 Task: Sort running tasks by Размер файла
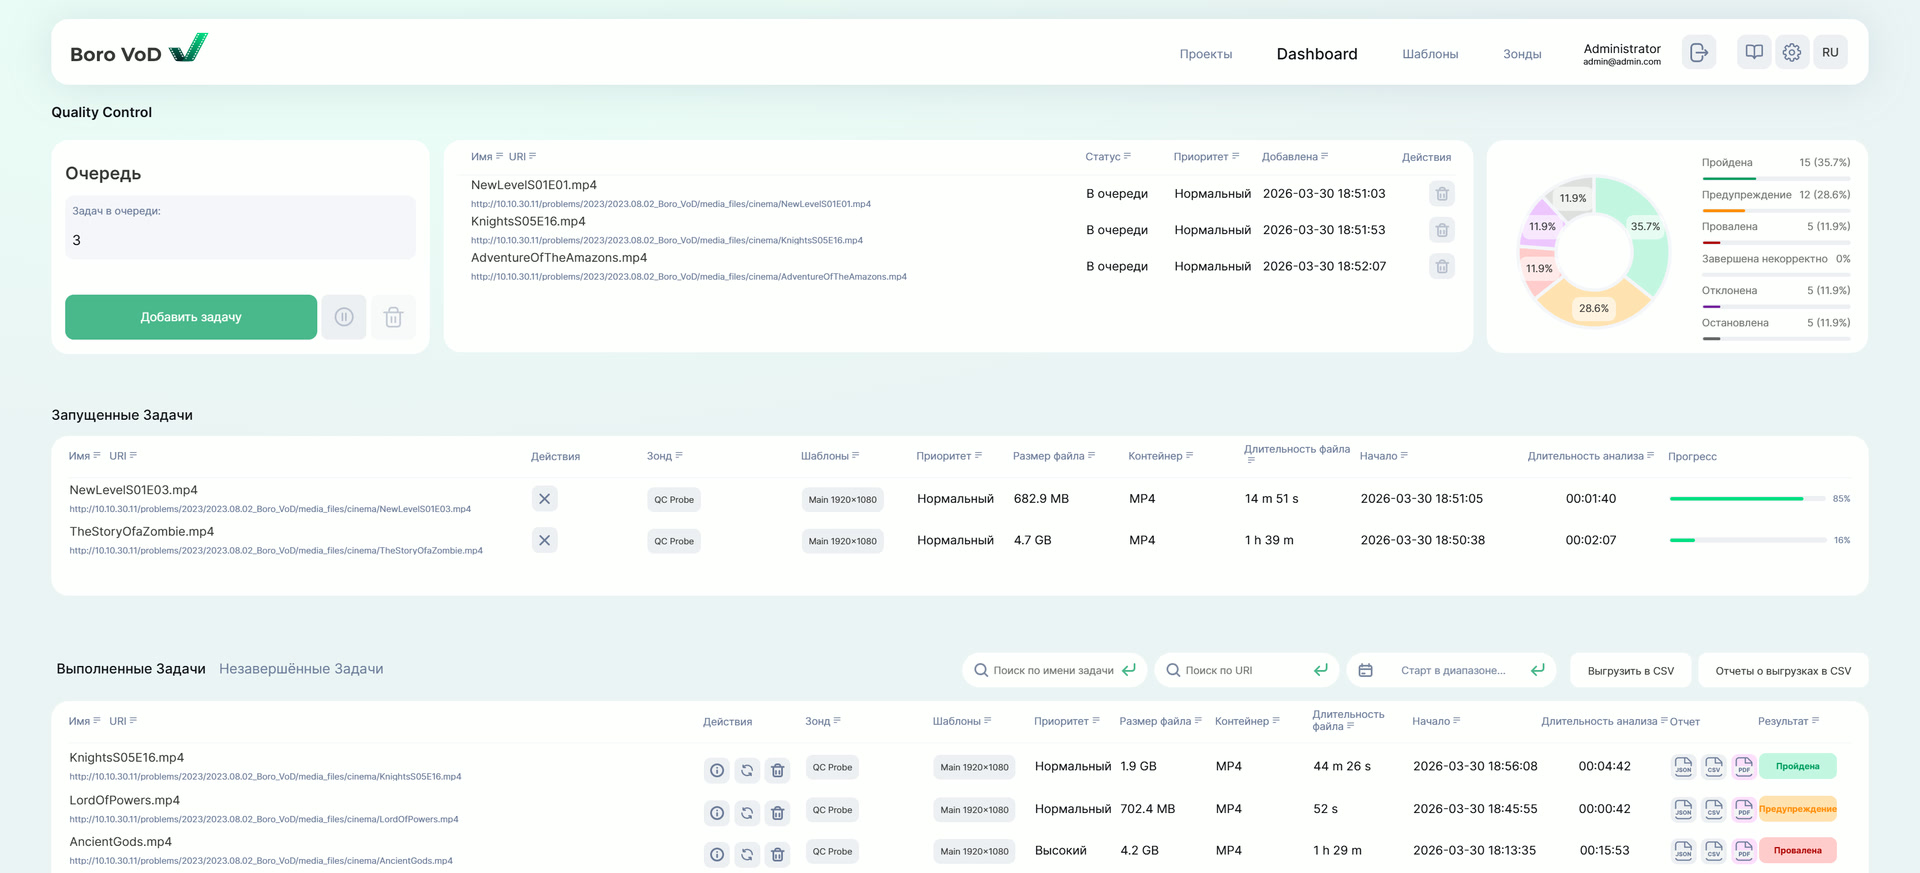click(x=1053, y=456)
